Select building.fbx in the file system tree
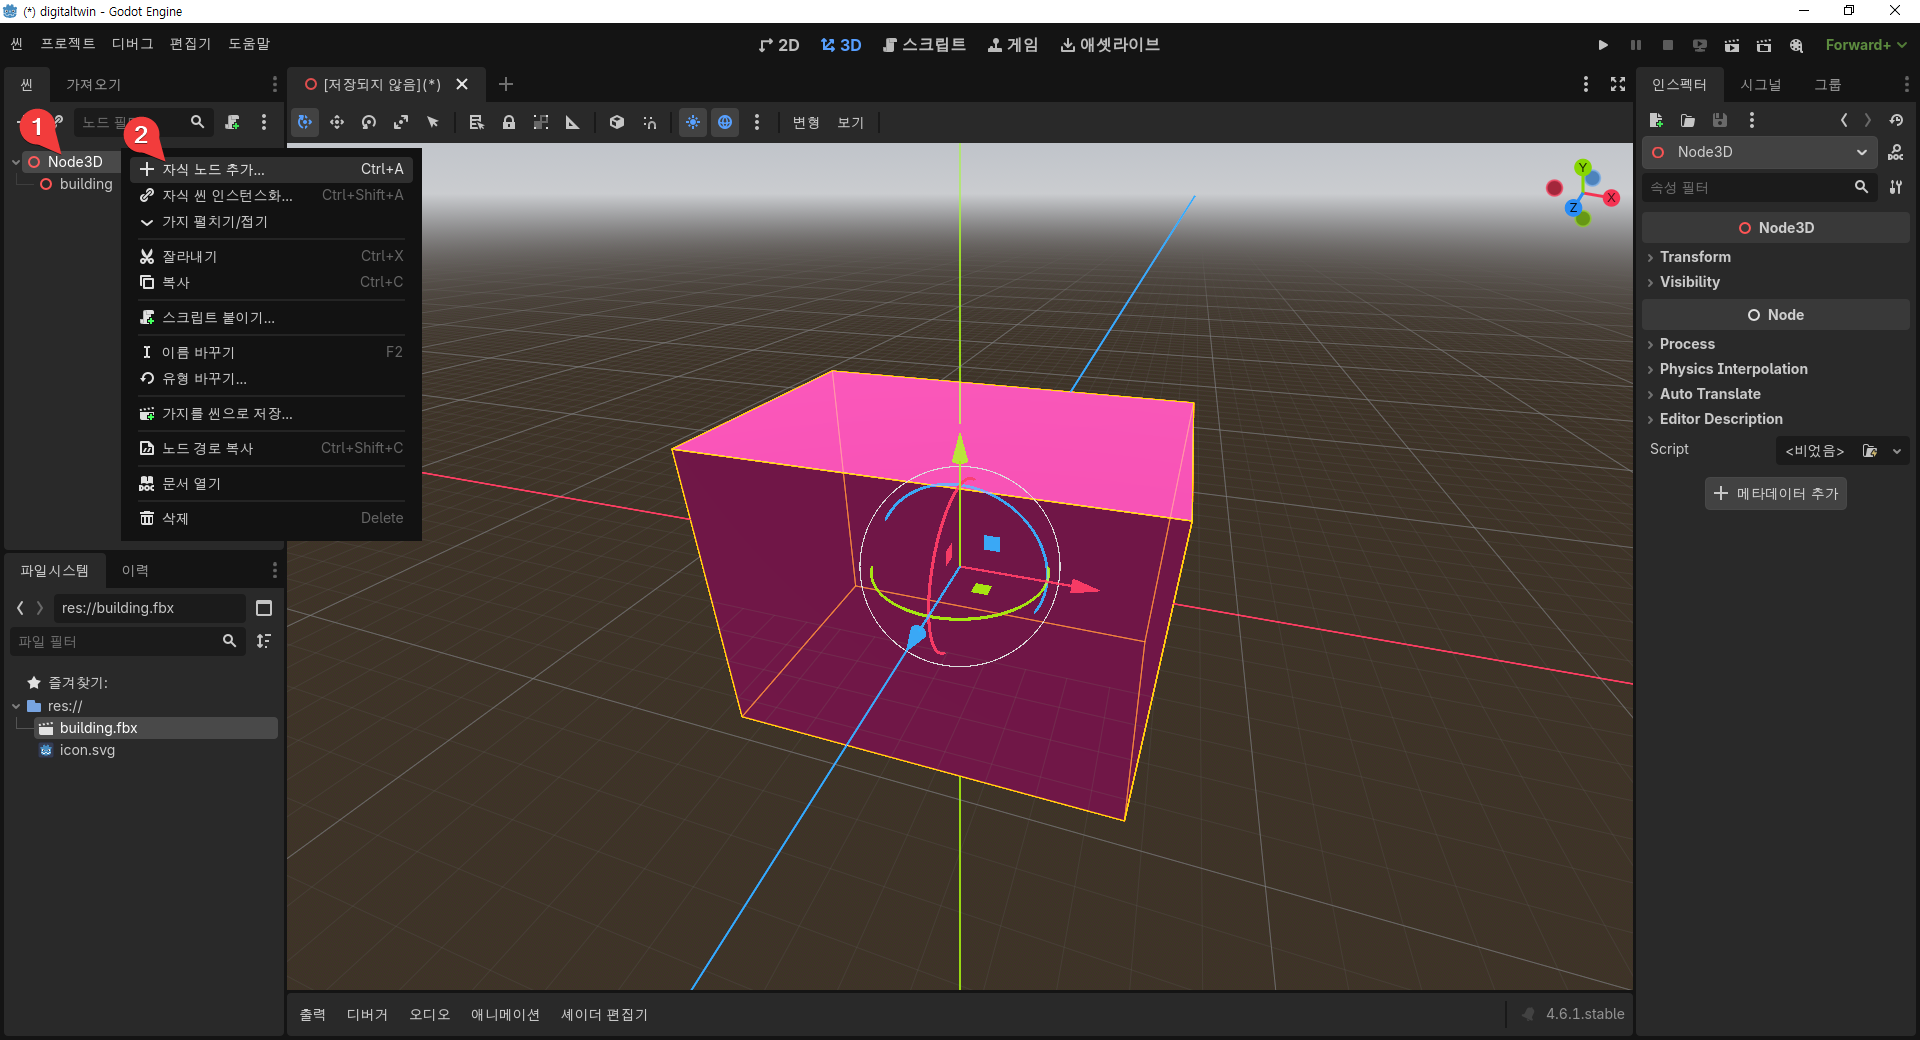 [98, 728]
